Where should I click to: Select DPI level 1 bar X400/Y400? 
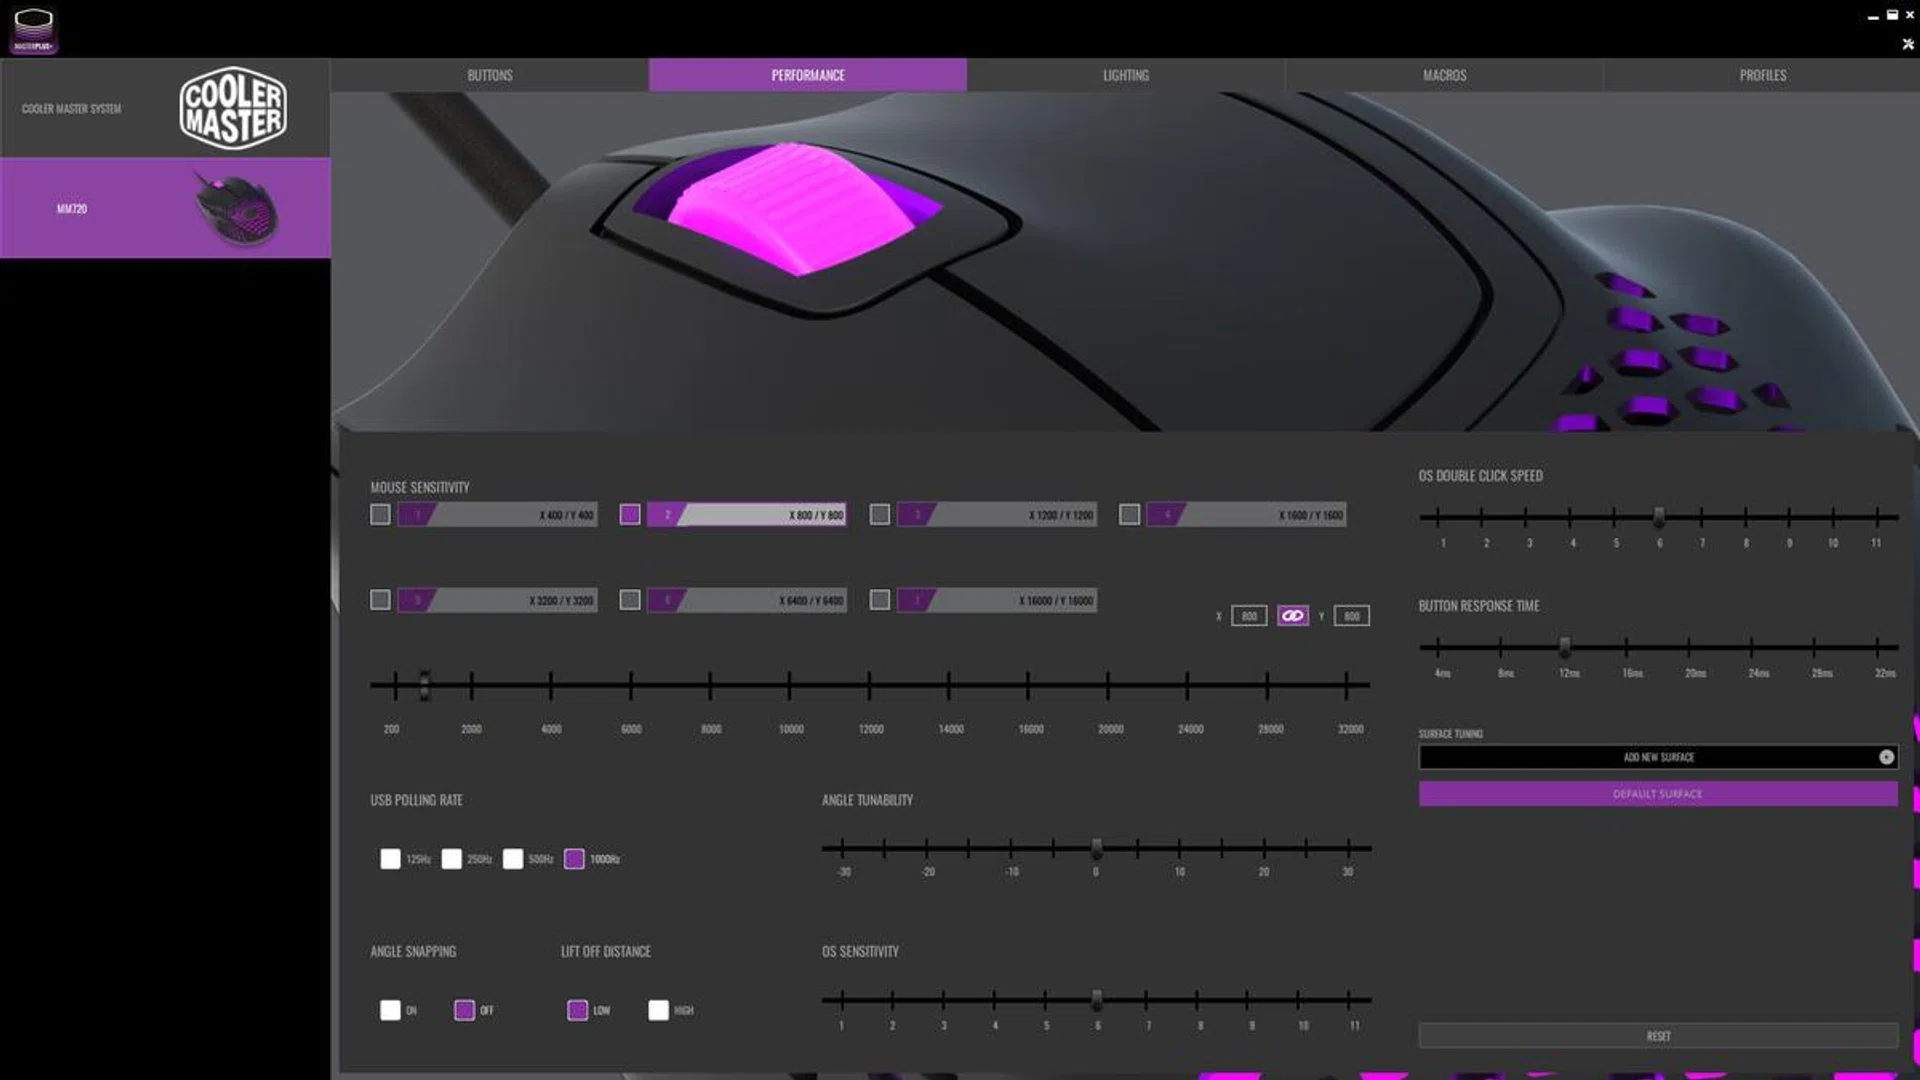pos(497,515)
